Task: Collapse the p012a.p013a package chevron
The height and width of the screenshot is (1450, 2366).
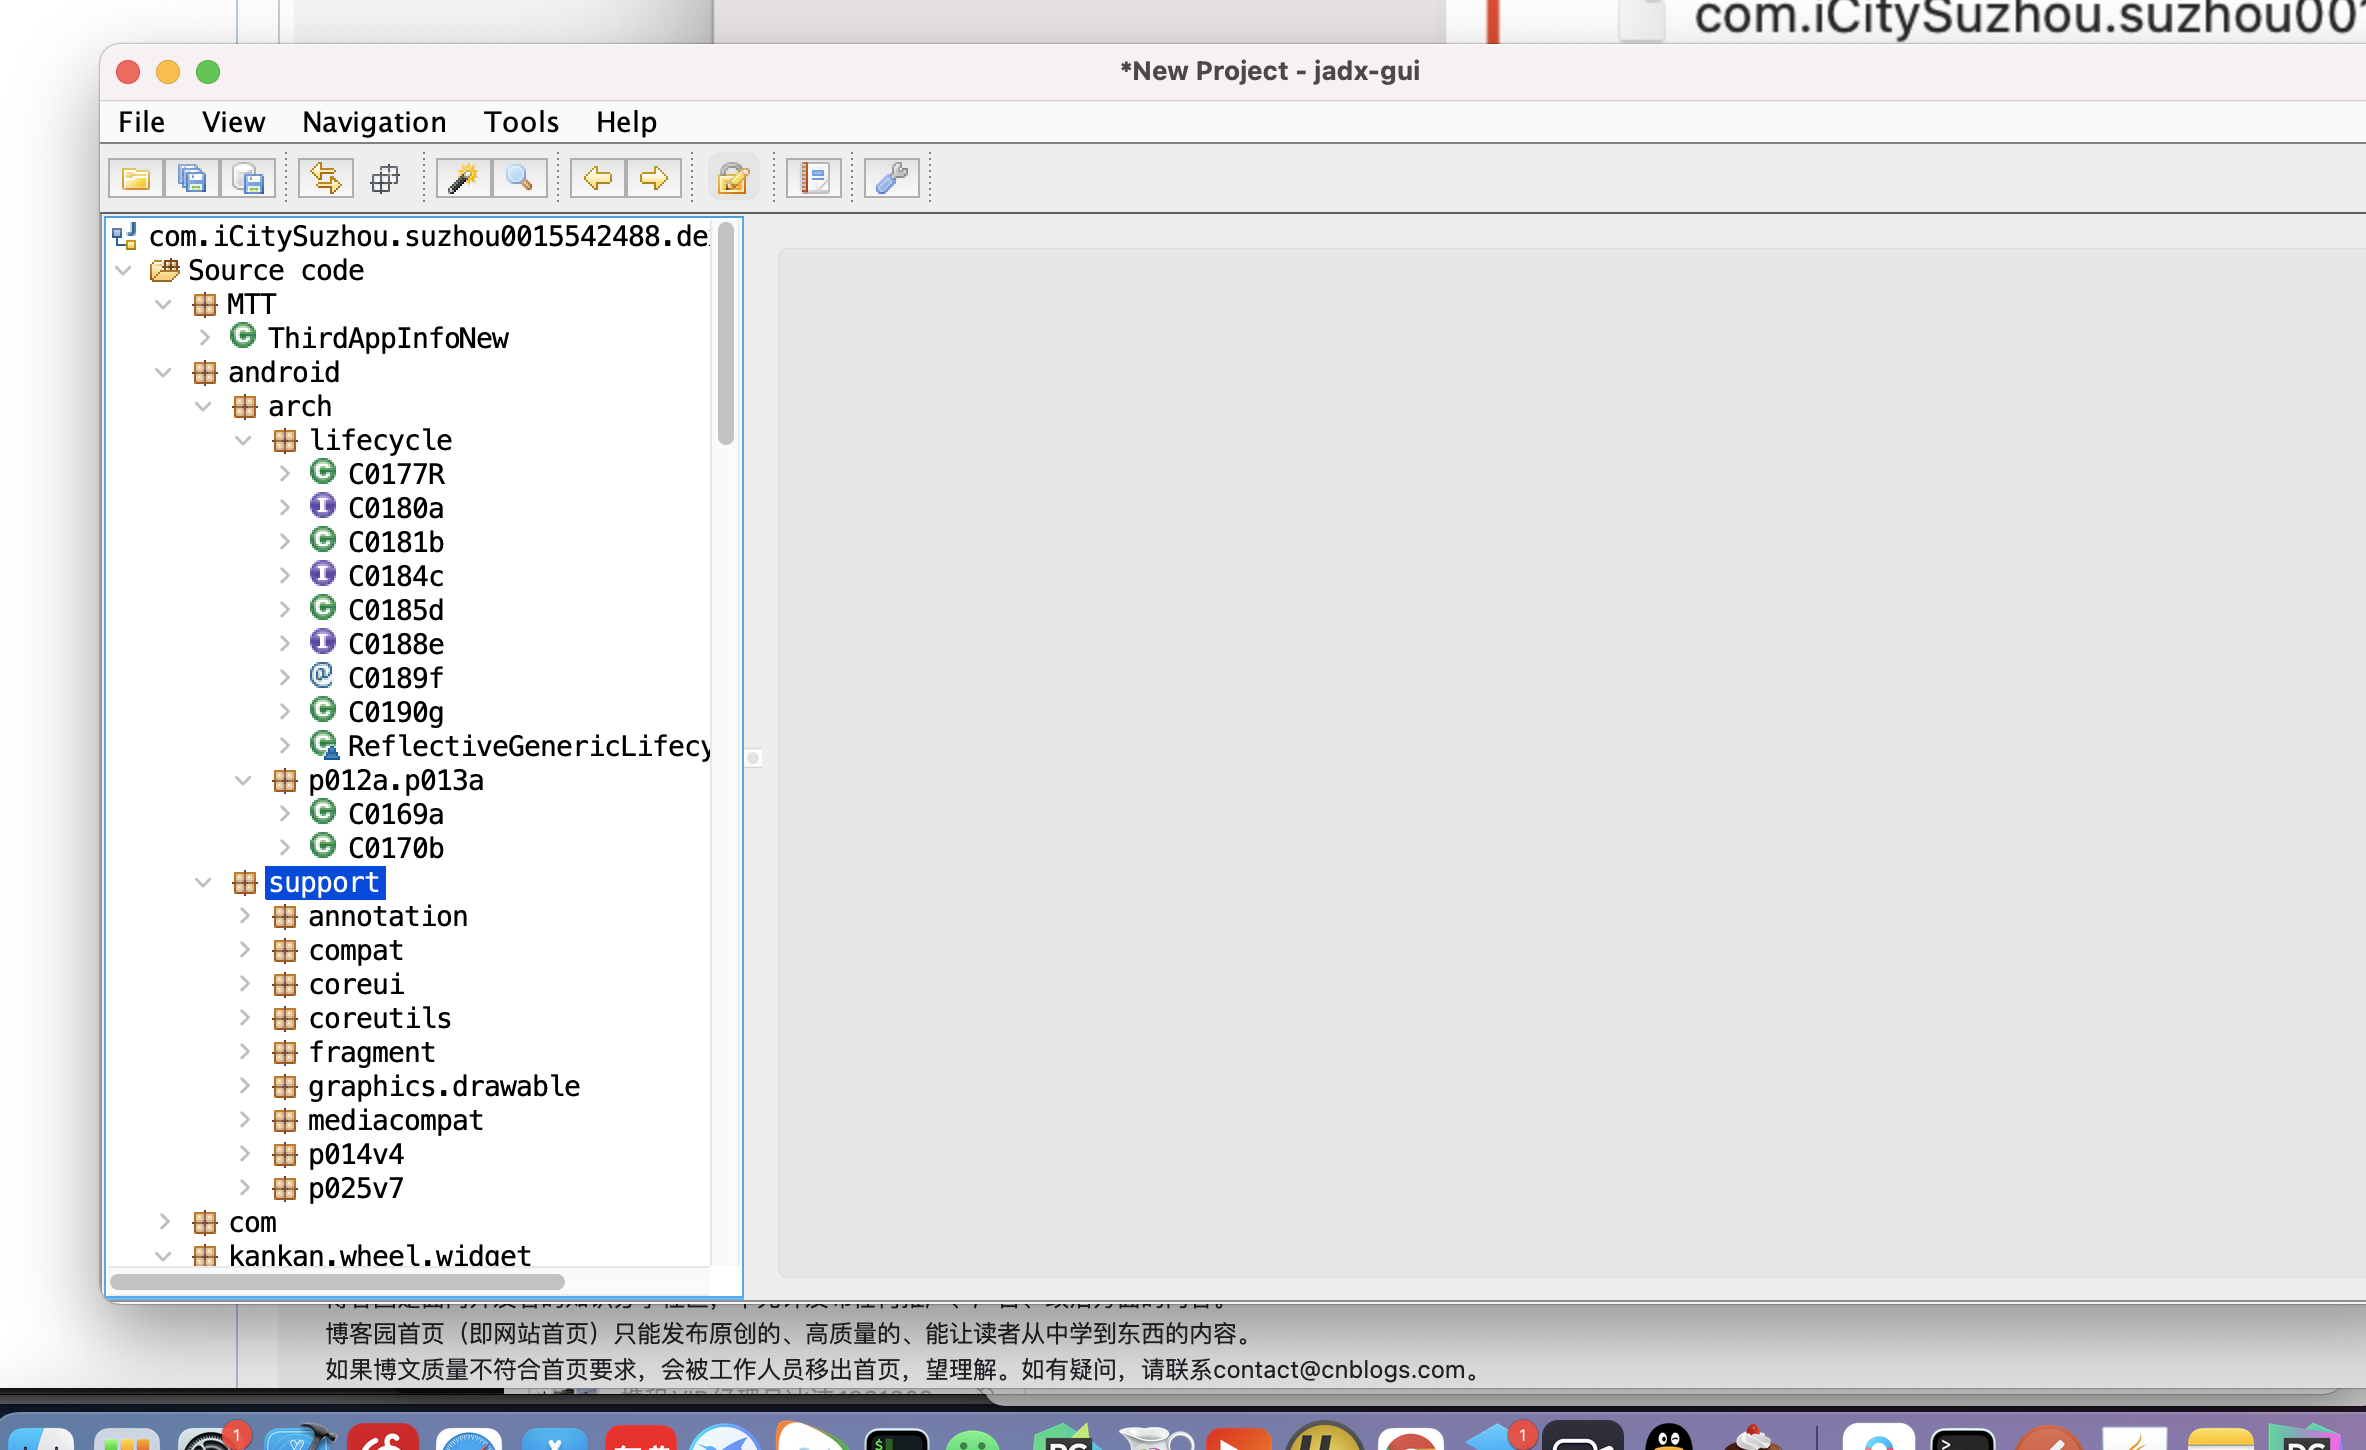Action: tap(243, 780)
